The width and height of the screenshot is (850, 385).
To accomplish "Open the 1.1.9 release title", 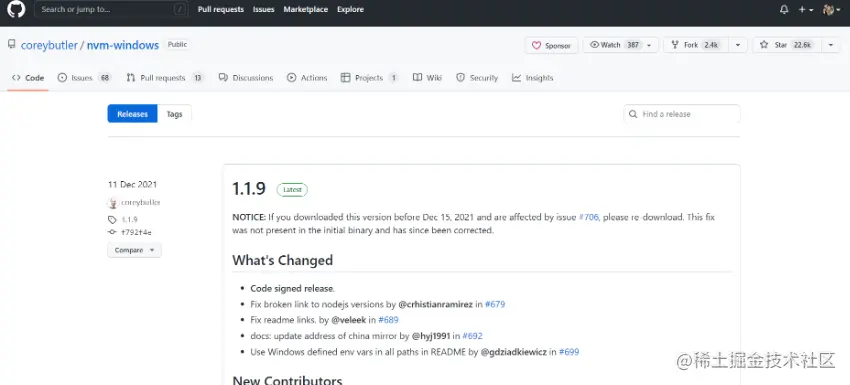I will (249, 189).
